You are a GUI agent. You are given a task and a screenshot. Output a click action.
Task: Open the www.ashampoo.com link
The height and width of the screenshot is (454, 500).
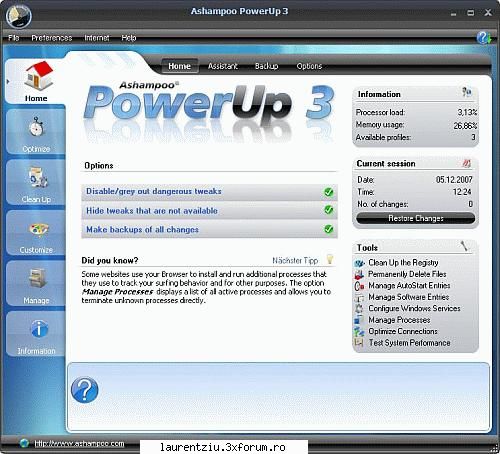[x=79, y=444]
